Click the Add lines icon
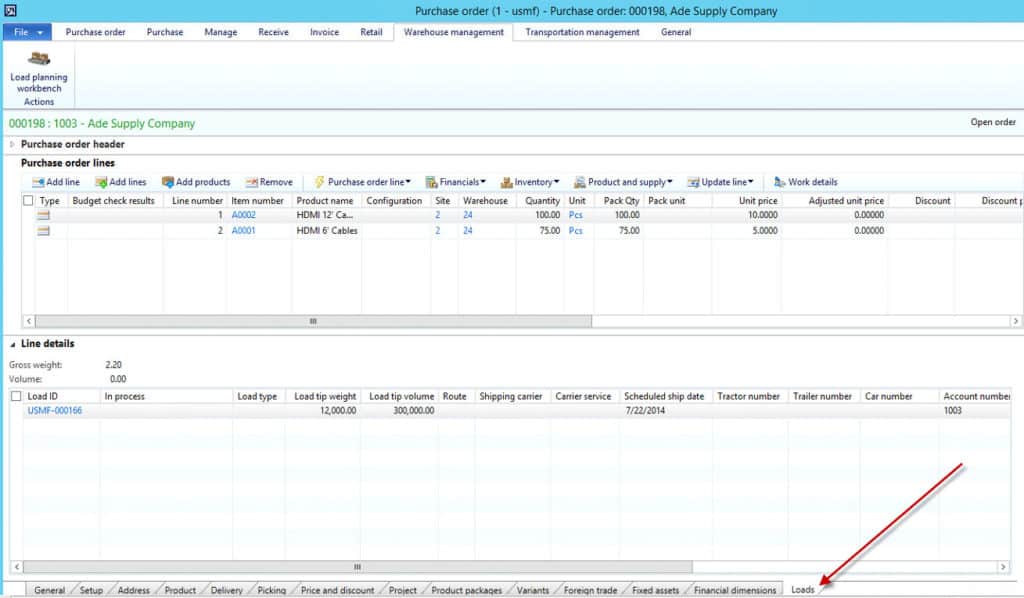 tap(101, 182)
